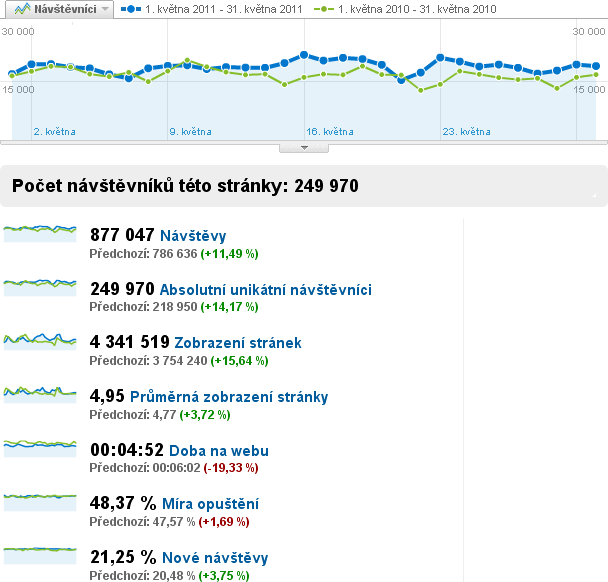The image size is (608, 582).
Task: Click the Absolutní unikátní návštěvníci sparkline
Action: pyautogui.click(x=40, y=287)
